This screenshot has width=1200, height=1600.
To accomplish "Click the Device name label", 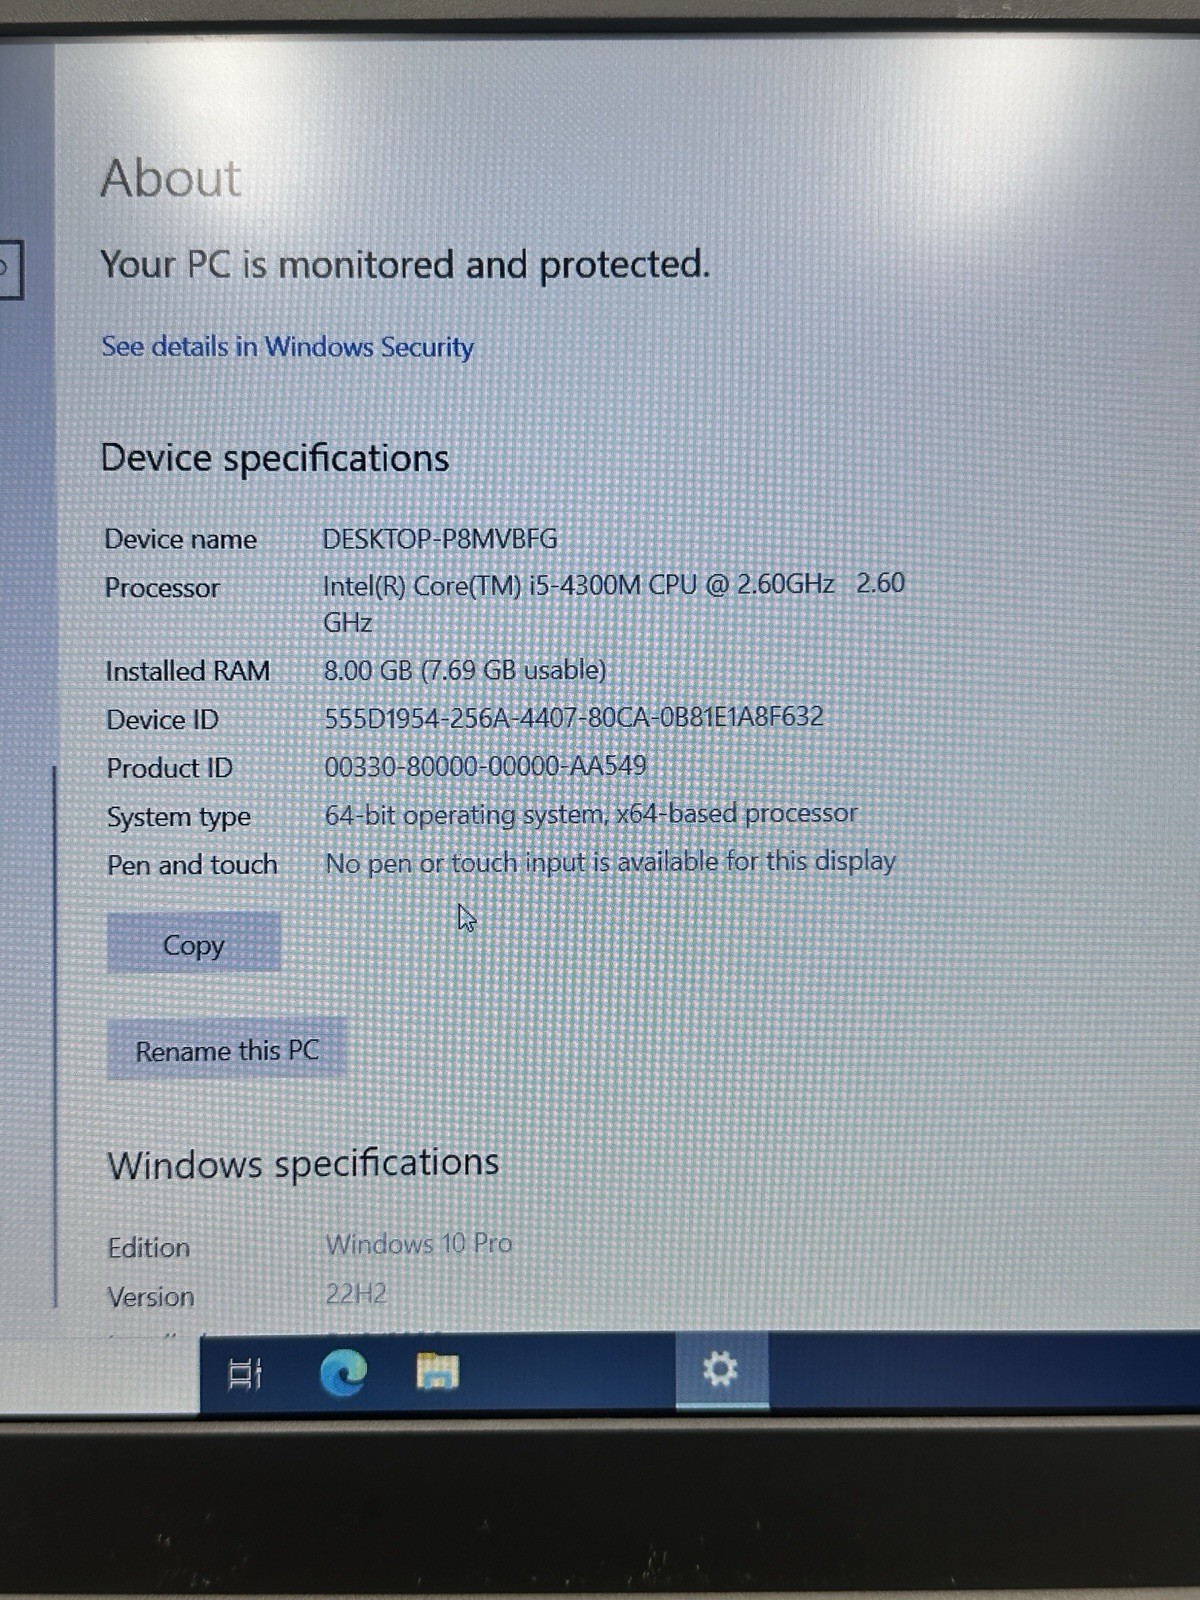I will click(181, 539).
